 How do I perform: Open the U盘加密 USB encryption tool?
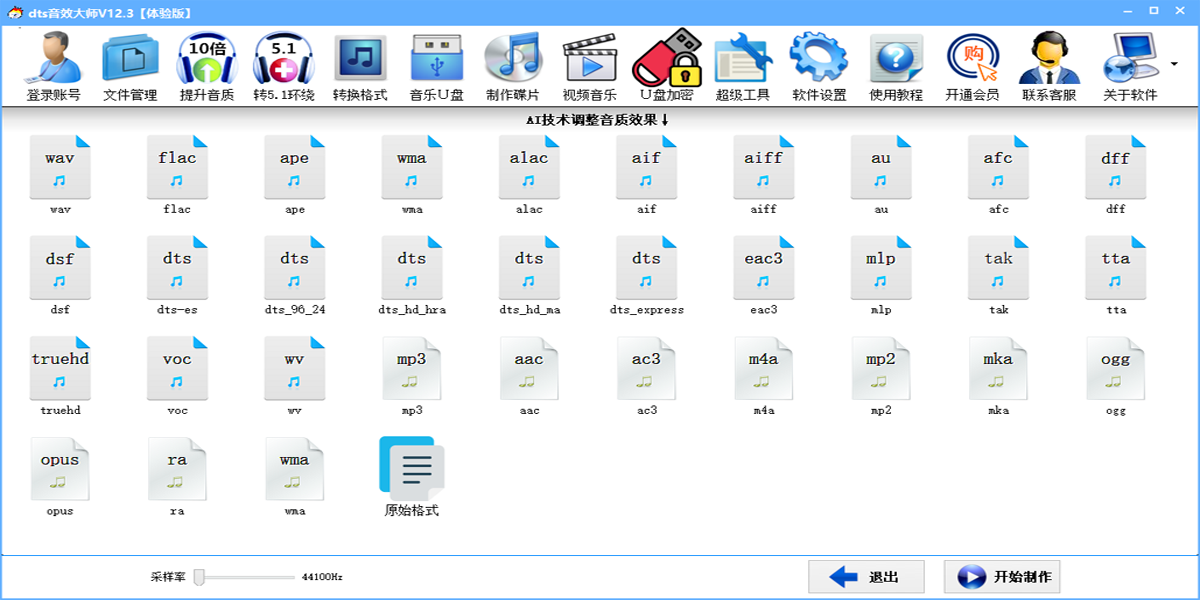point(668,62)
